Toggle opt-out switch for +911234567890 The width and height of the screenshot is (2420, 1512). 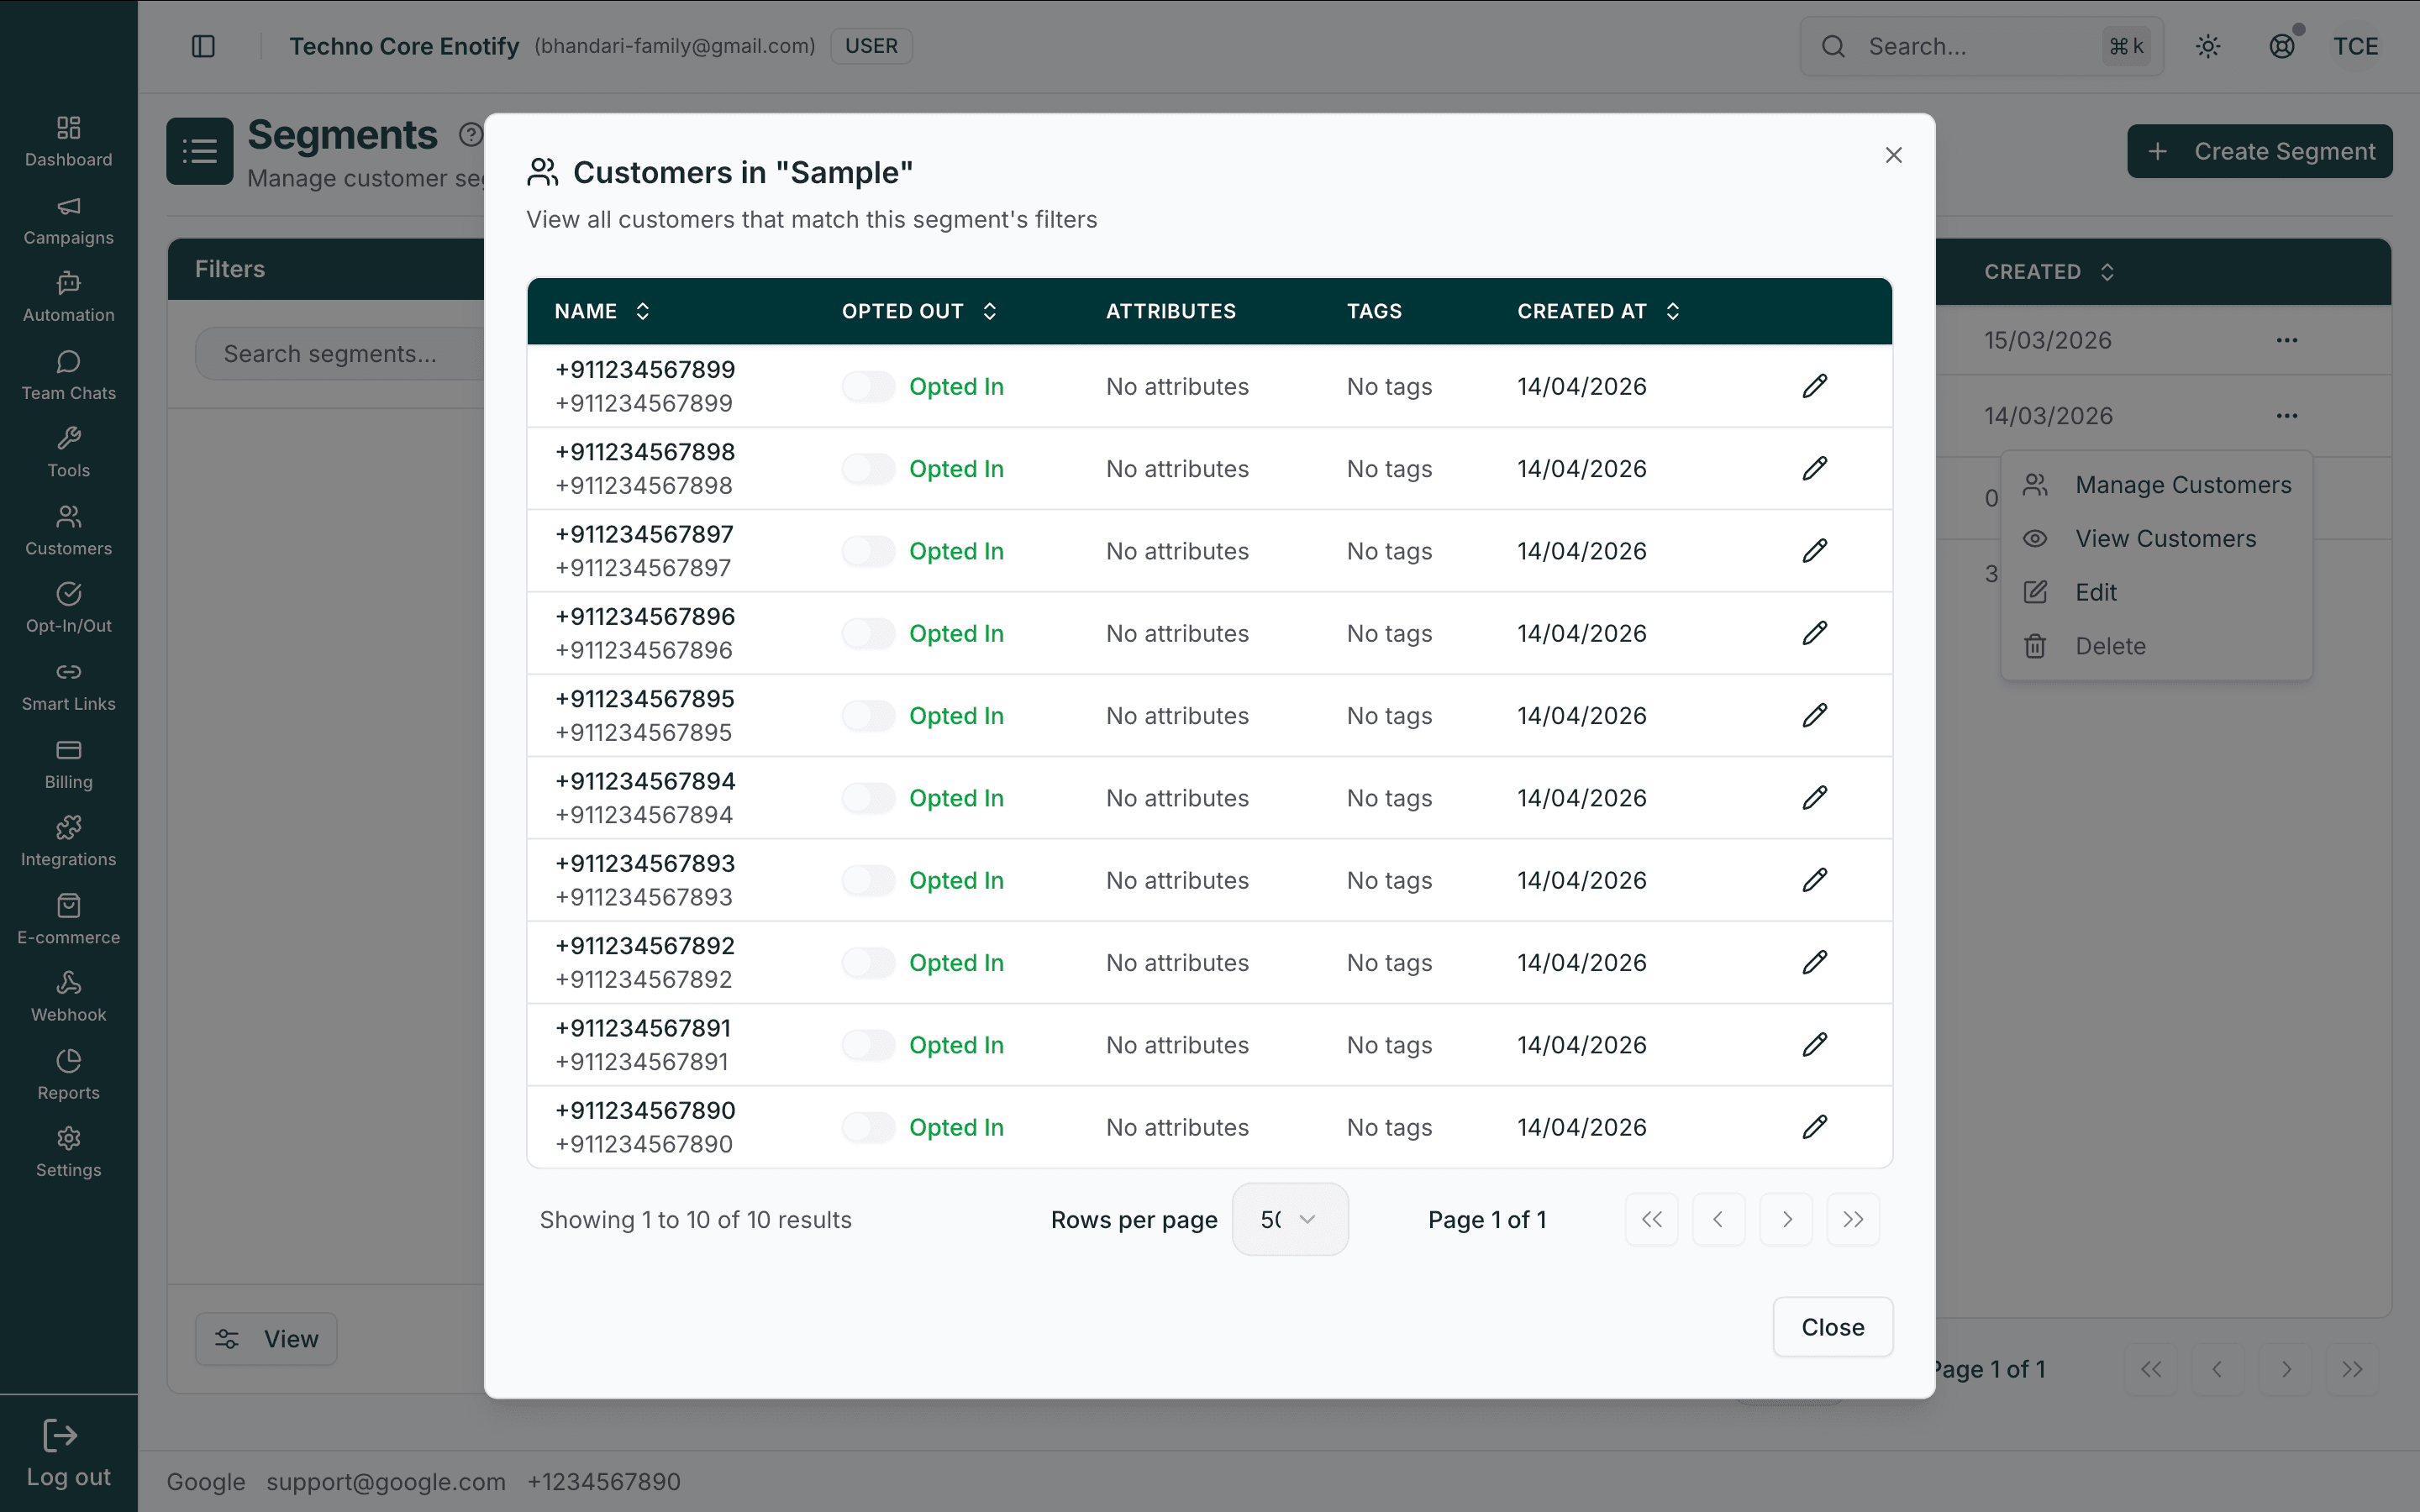tap(868, 1127)
